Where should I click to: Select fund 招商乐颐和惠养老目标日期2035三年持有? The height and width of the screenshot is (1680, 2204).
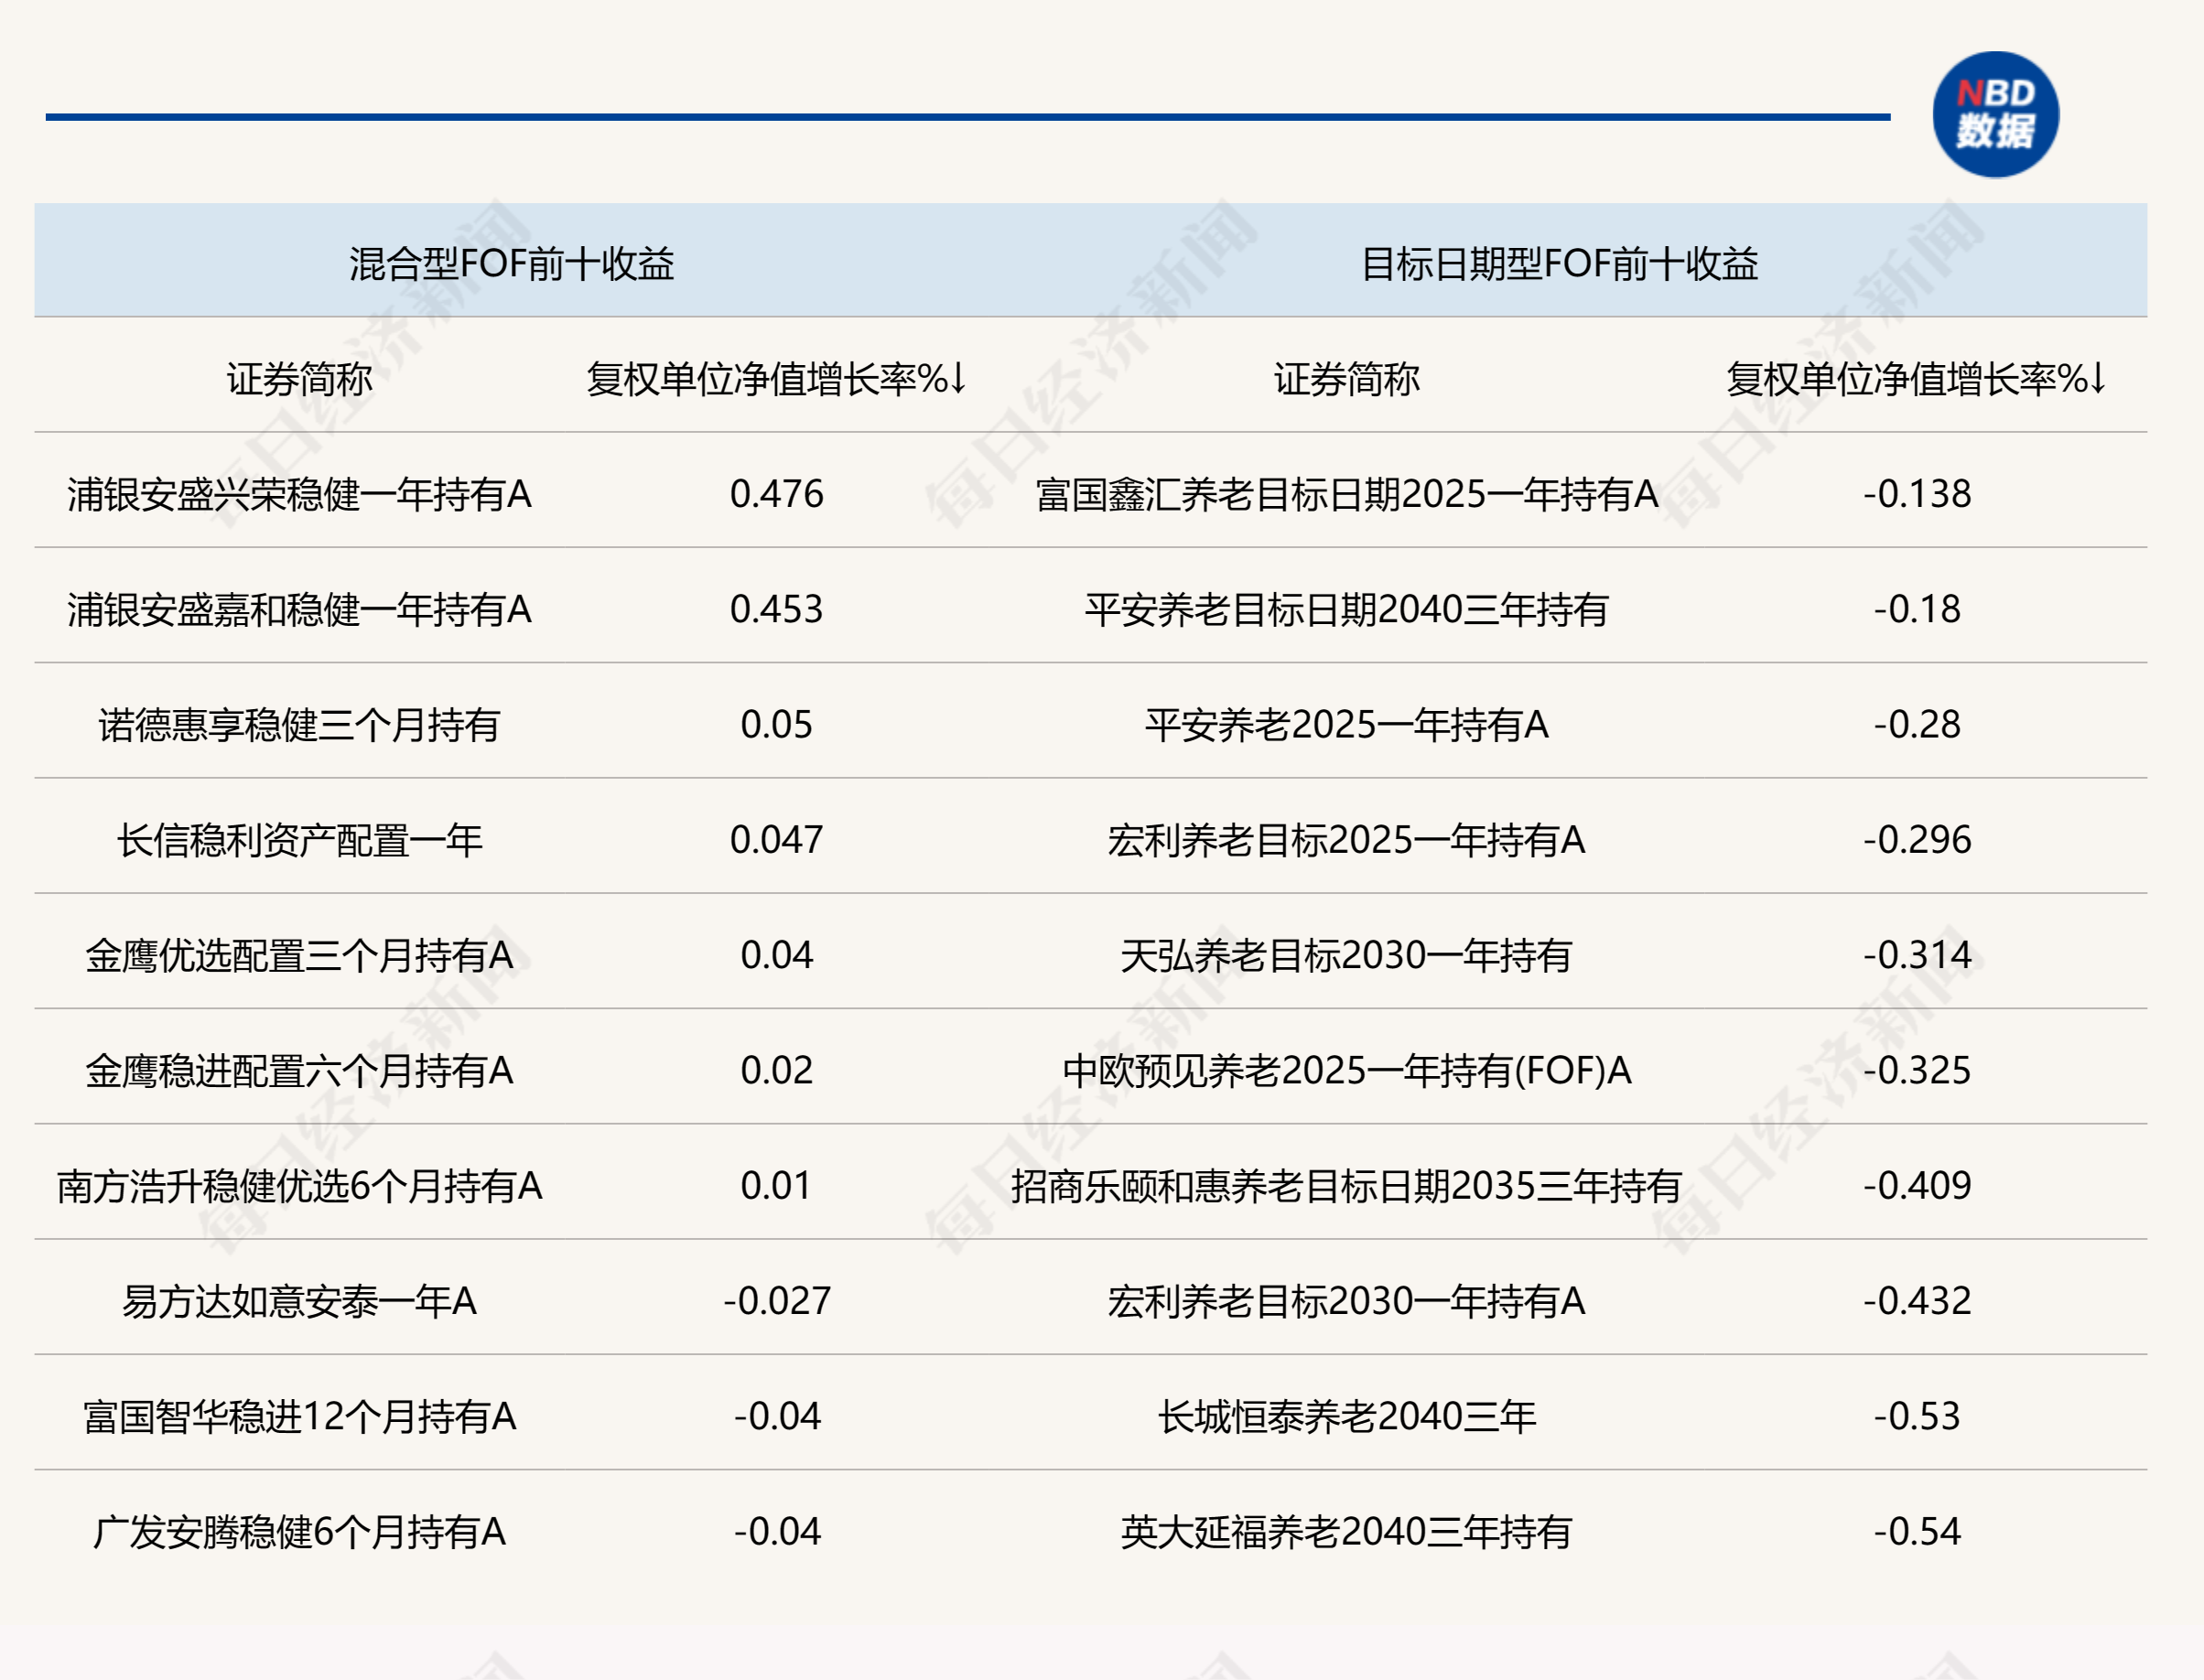tap(1346, 1186)
